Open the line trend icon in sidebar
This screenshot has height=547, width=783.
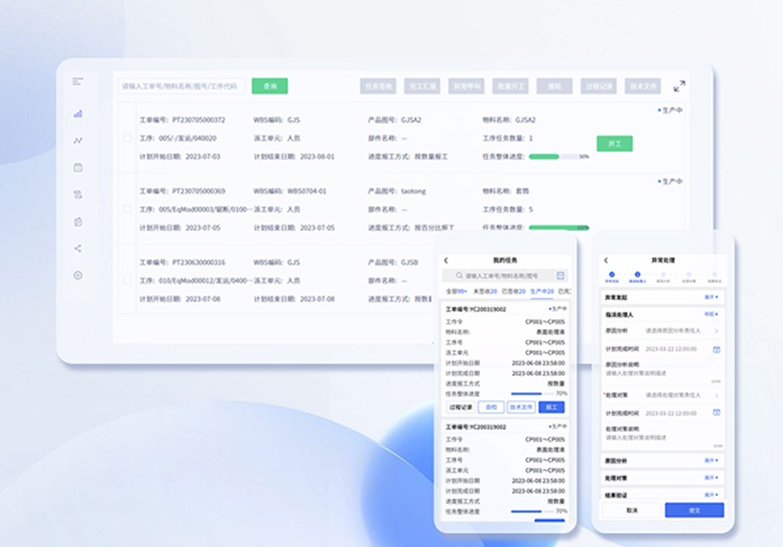coord(78,141)
